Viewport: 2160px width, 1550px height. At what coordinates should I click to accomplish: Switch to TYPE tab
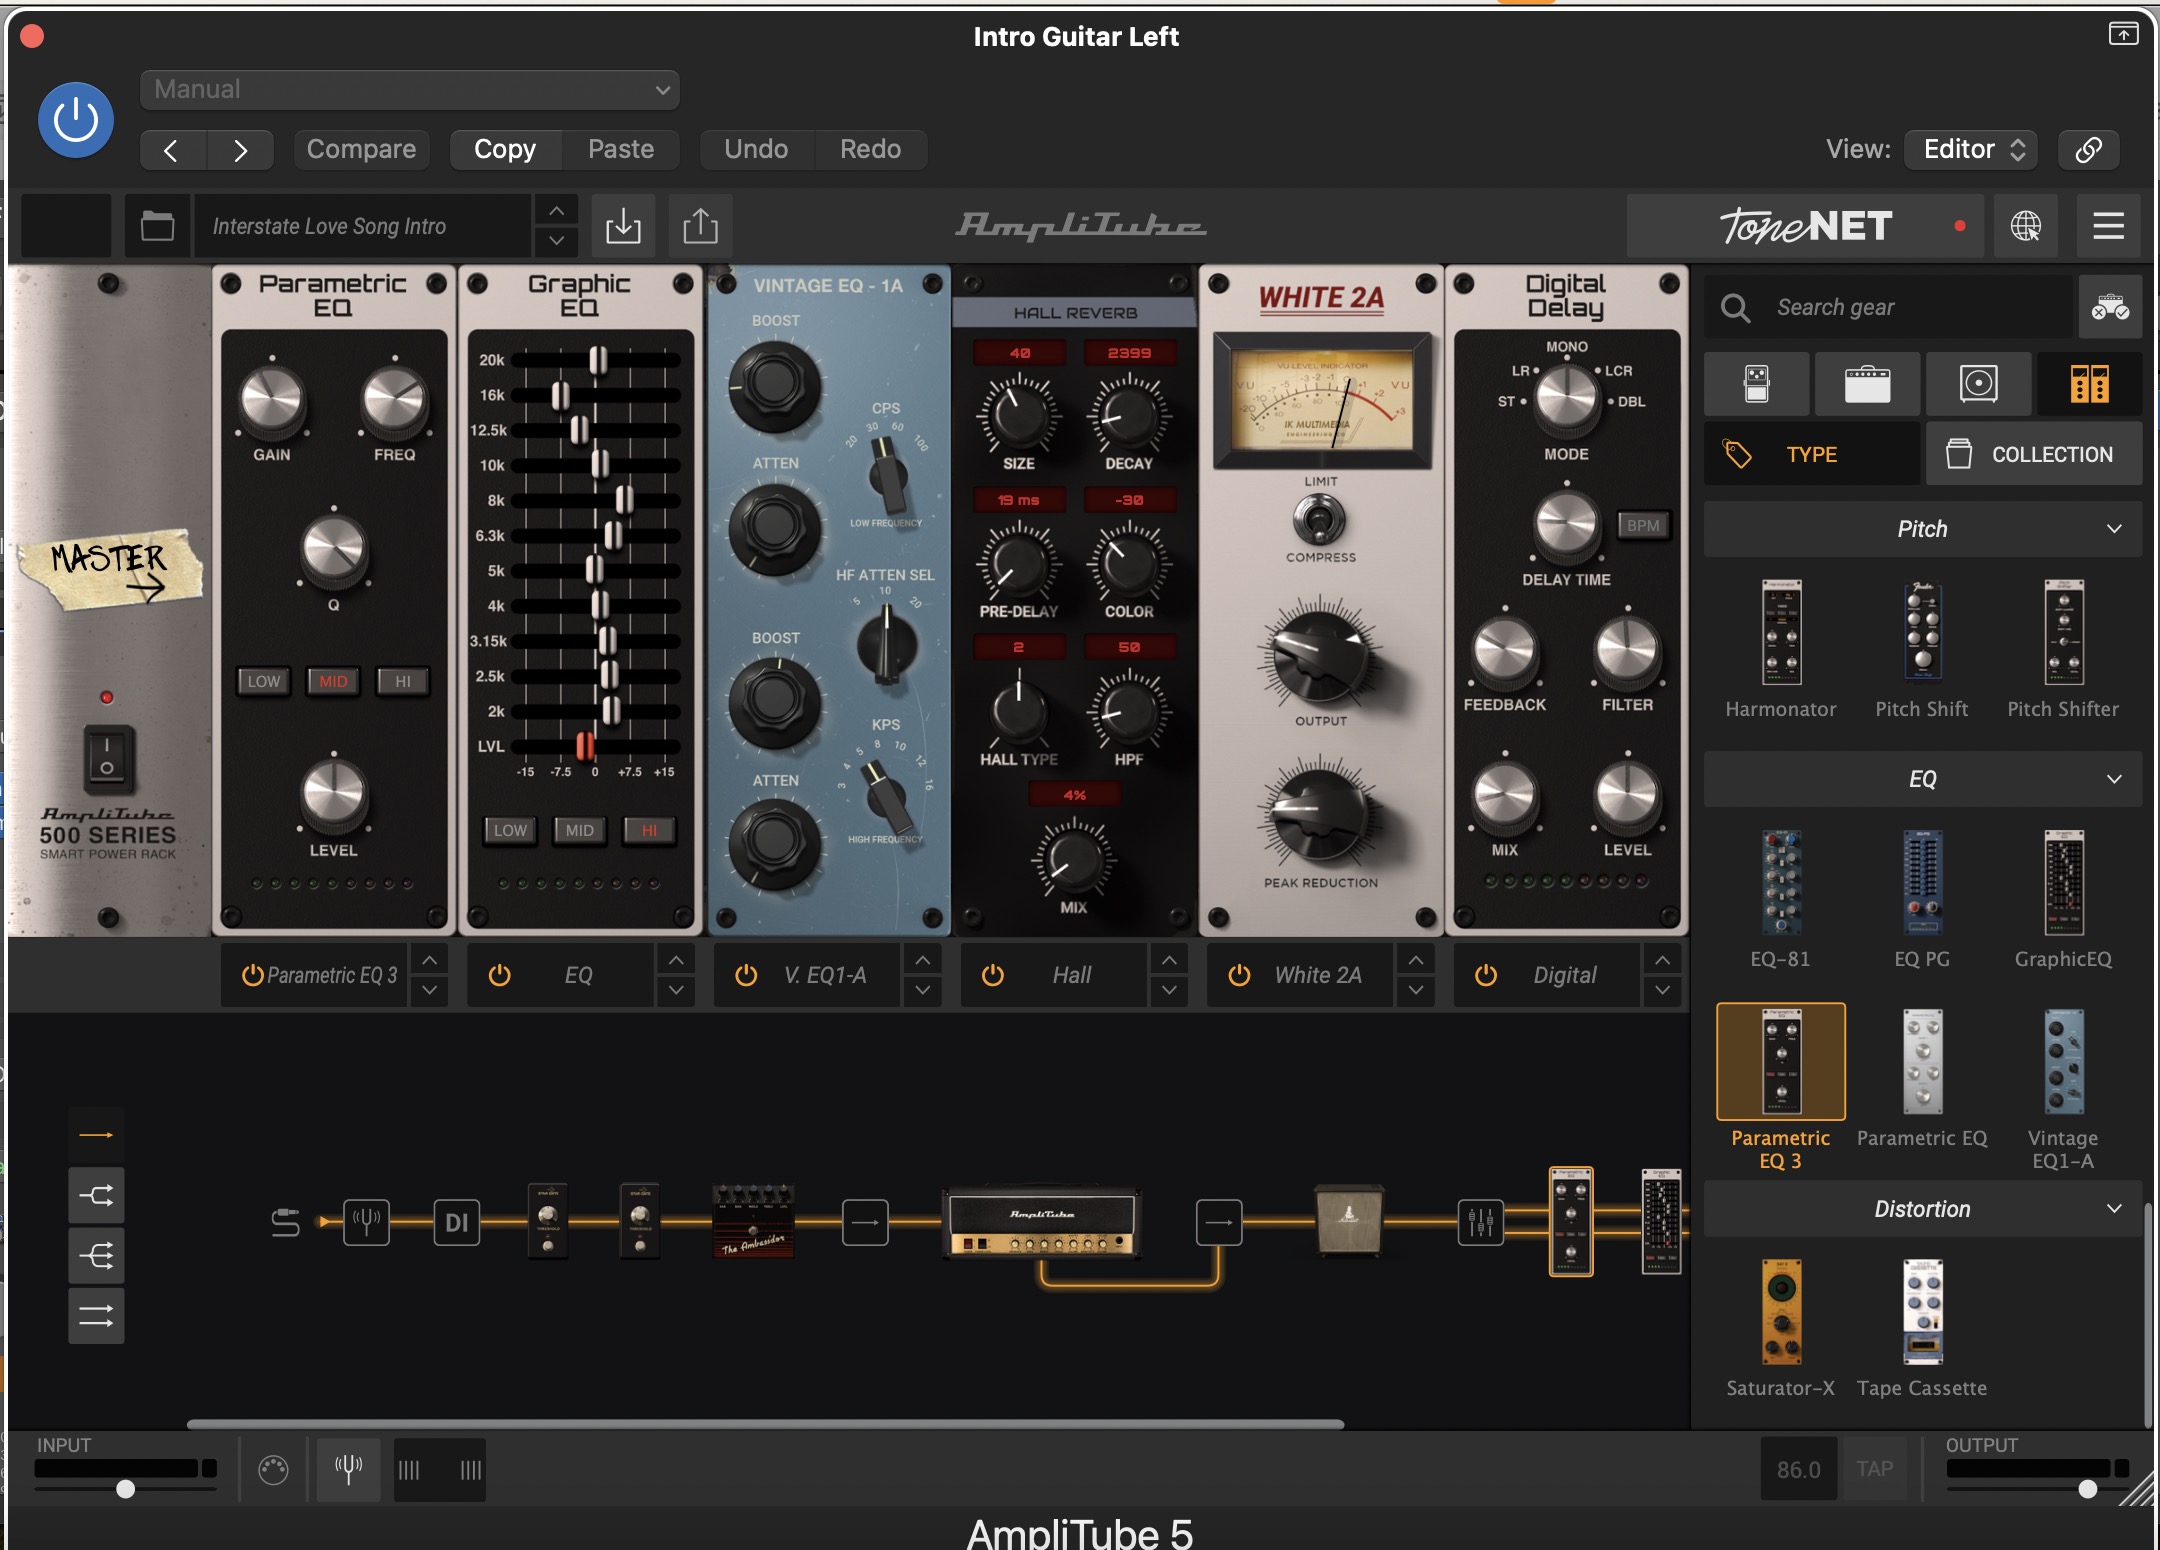click(1812, 455)
